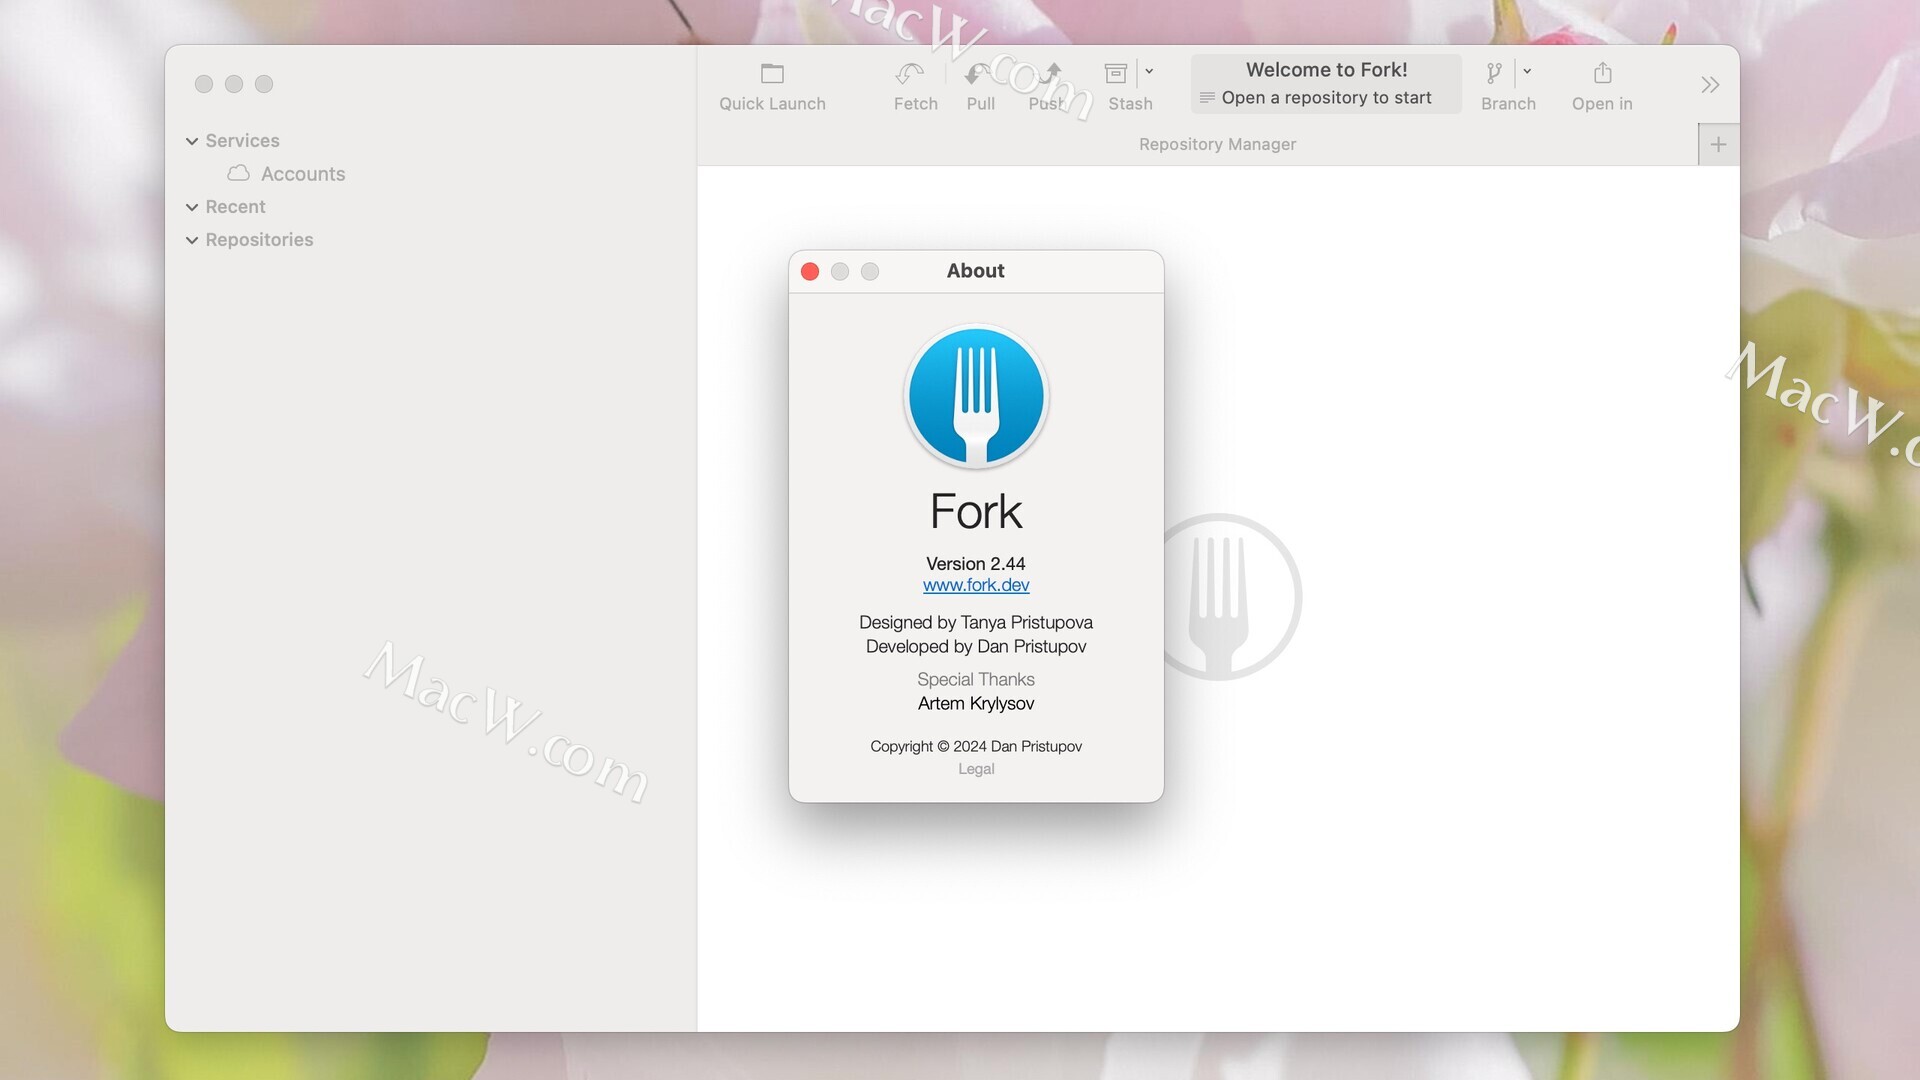Visit the www.fork.dev link
The height and width of the screenshot is (1080, 1920).
coord(975,585)
